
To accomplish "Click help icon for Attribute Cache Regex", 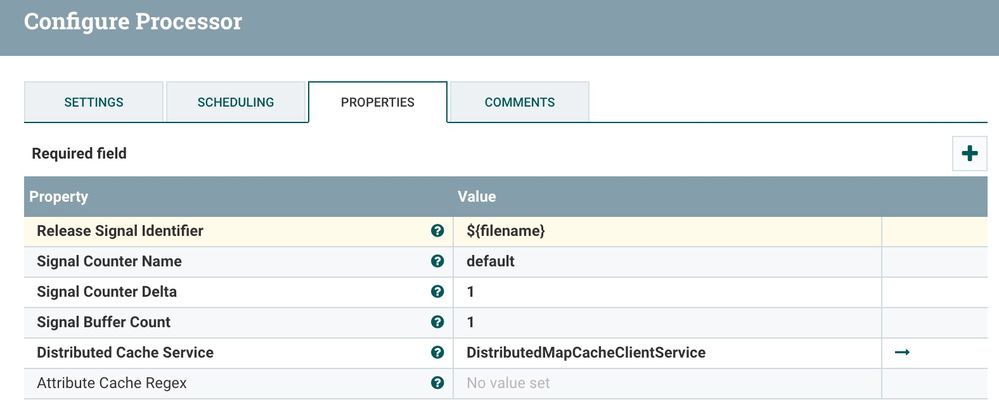I will [437, 383].
